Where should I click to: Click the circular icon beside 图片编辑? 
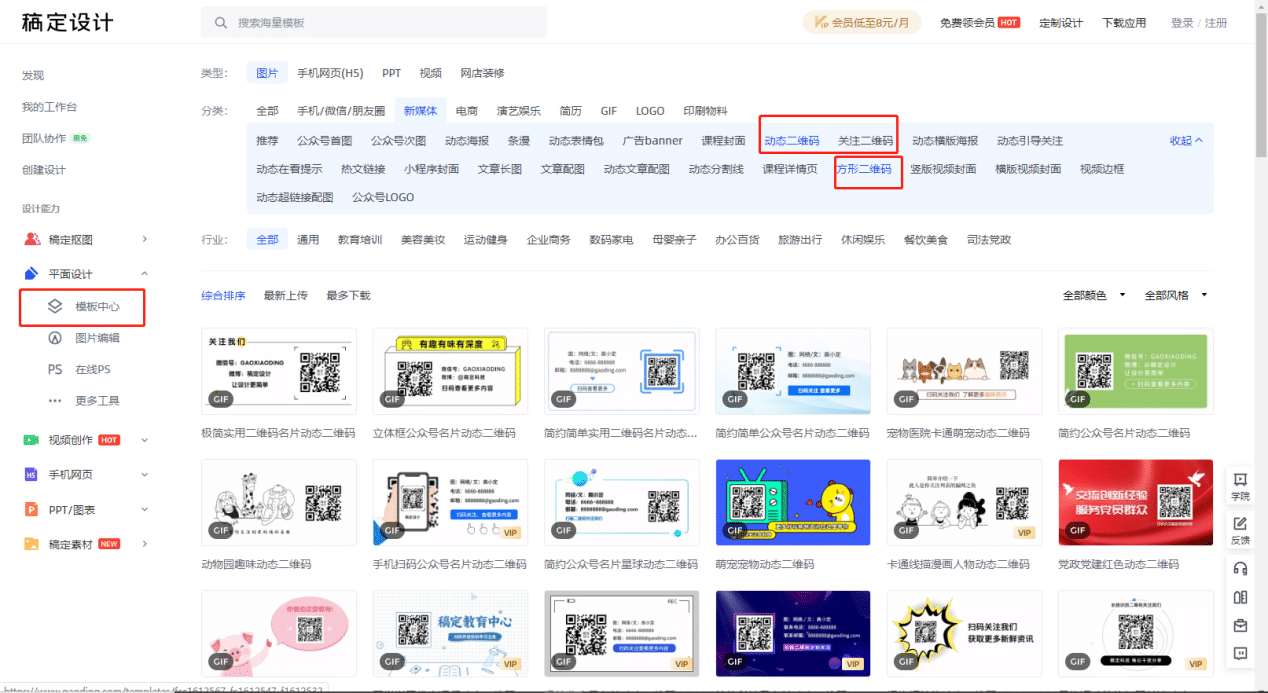[55, 338]
